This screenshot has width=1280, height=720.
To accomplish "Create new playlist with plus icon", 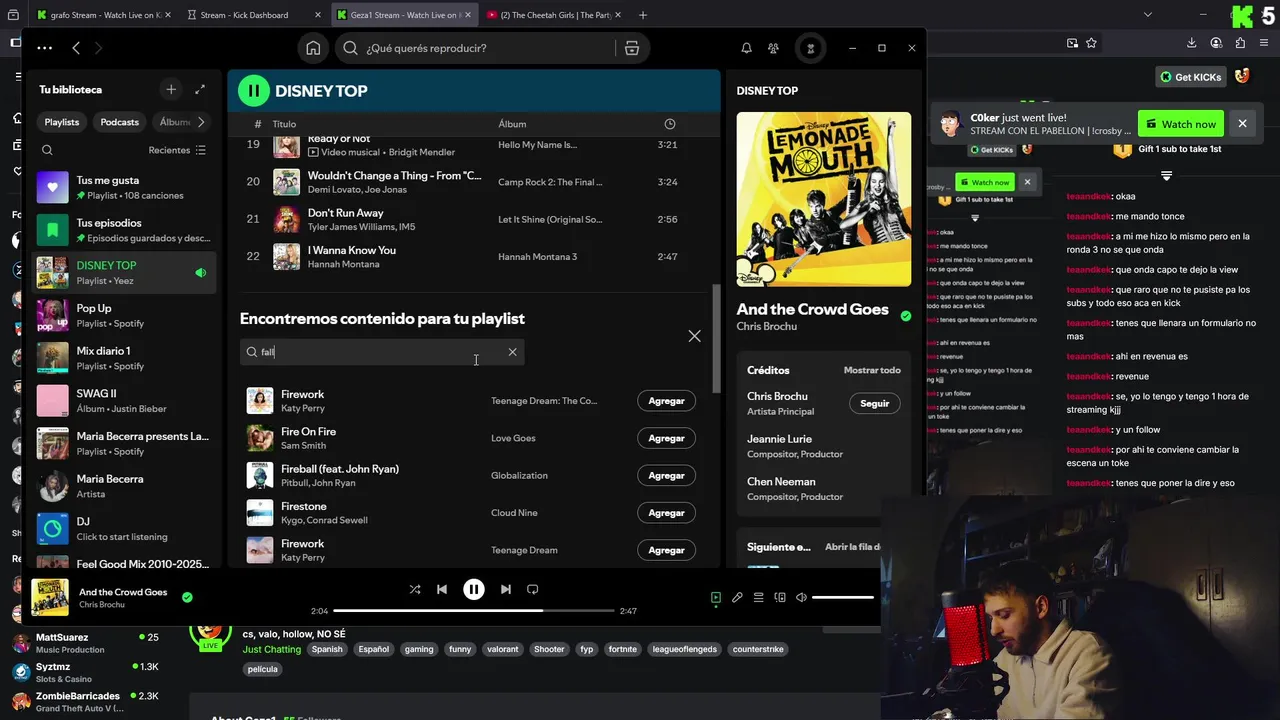I will coord(171,89).
